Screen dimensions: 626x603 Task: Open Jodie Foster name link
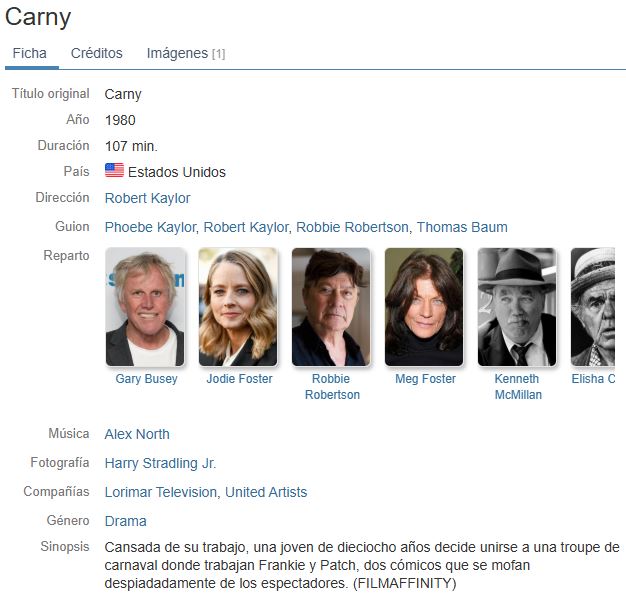coord(239,379)
